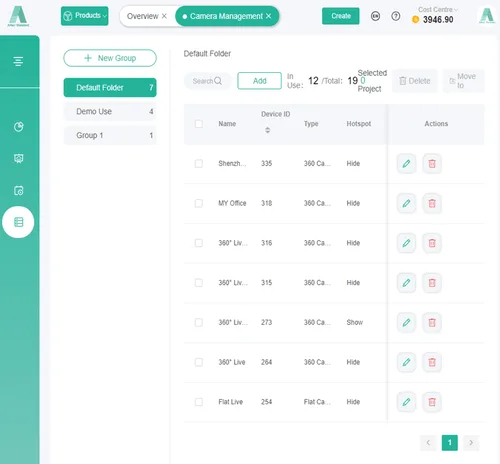Click the Name column header
This screenshot has width=500, height=464.
click(x=227, y=124)
